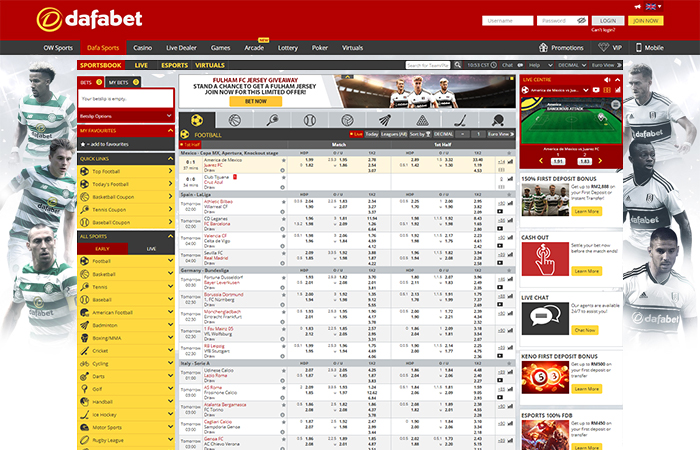Image resolution: width=700 pixels, height=450 pixels.
Task: Select the tennis racket sport icon tab
Action: (x=272, y=120)
